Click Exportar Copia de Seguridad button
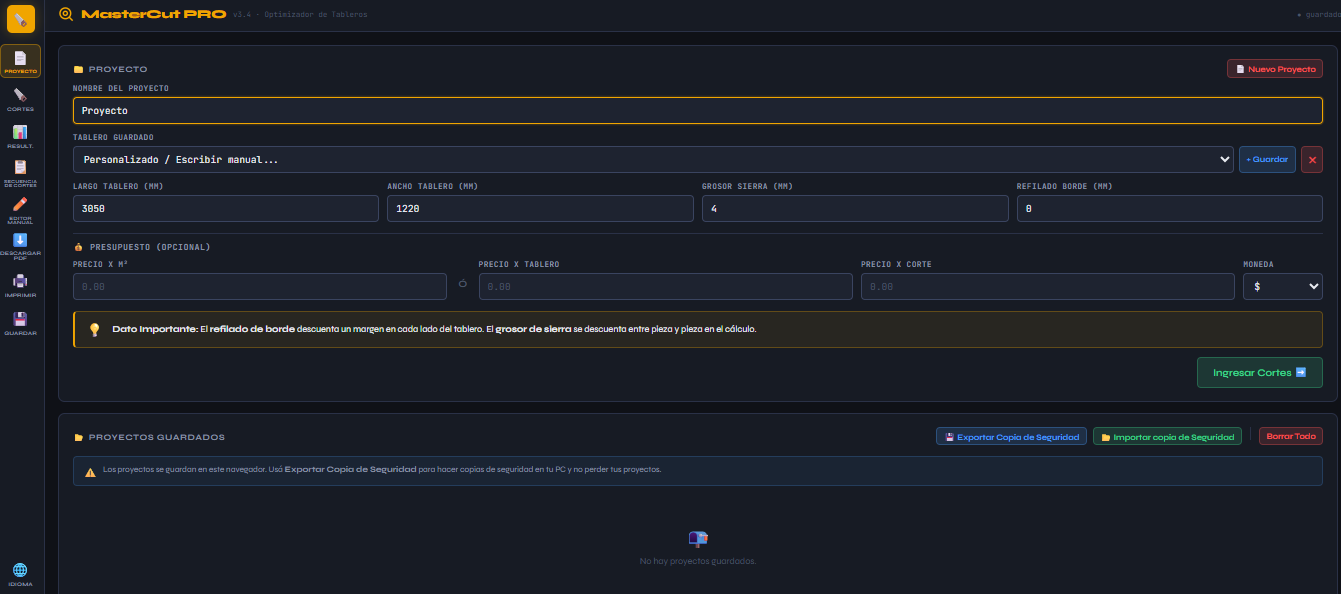Viewport: 1341px width, 594px height. point(1011,437)
